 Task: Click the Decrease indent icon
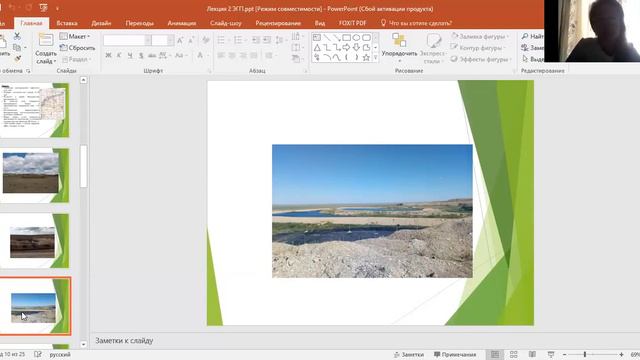tap(256, 40)
